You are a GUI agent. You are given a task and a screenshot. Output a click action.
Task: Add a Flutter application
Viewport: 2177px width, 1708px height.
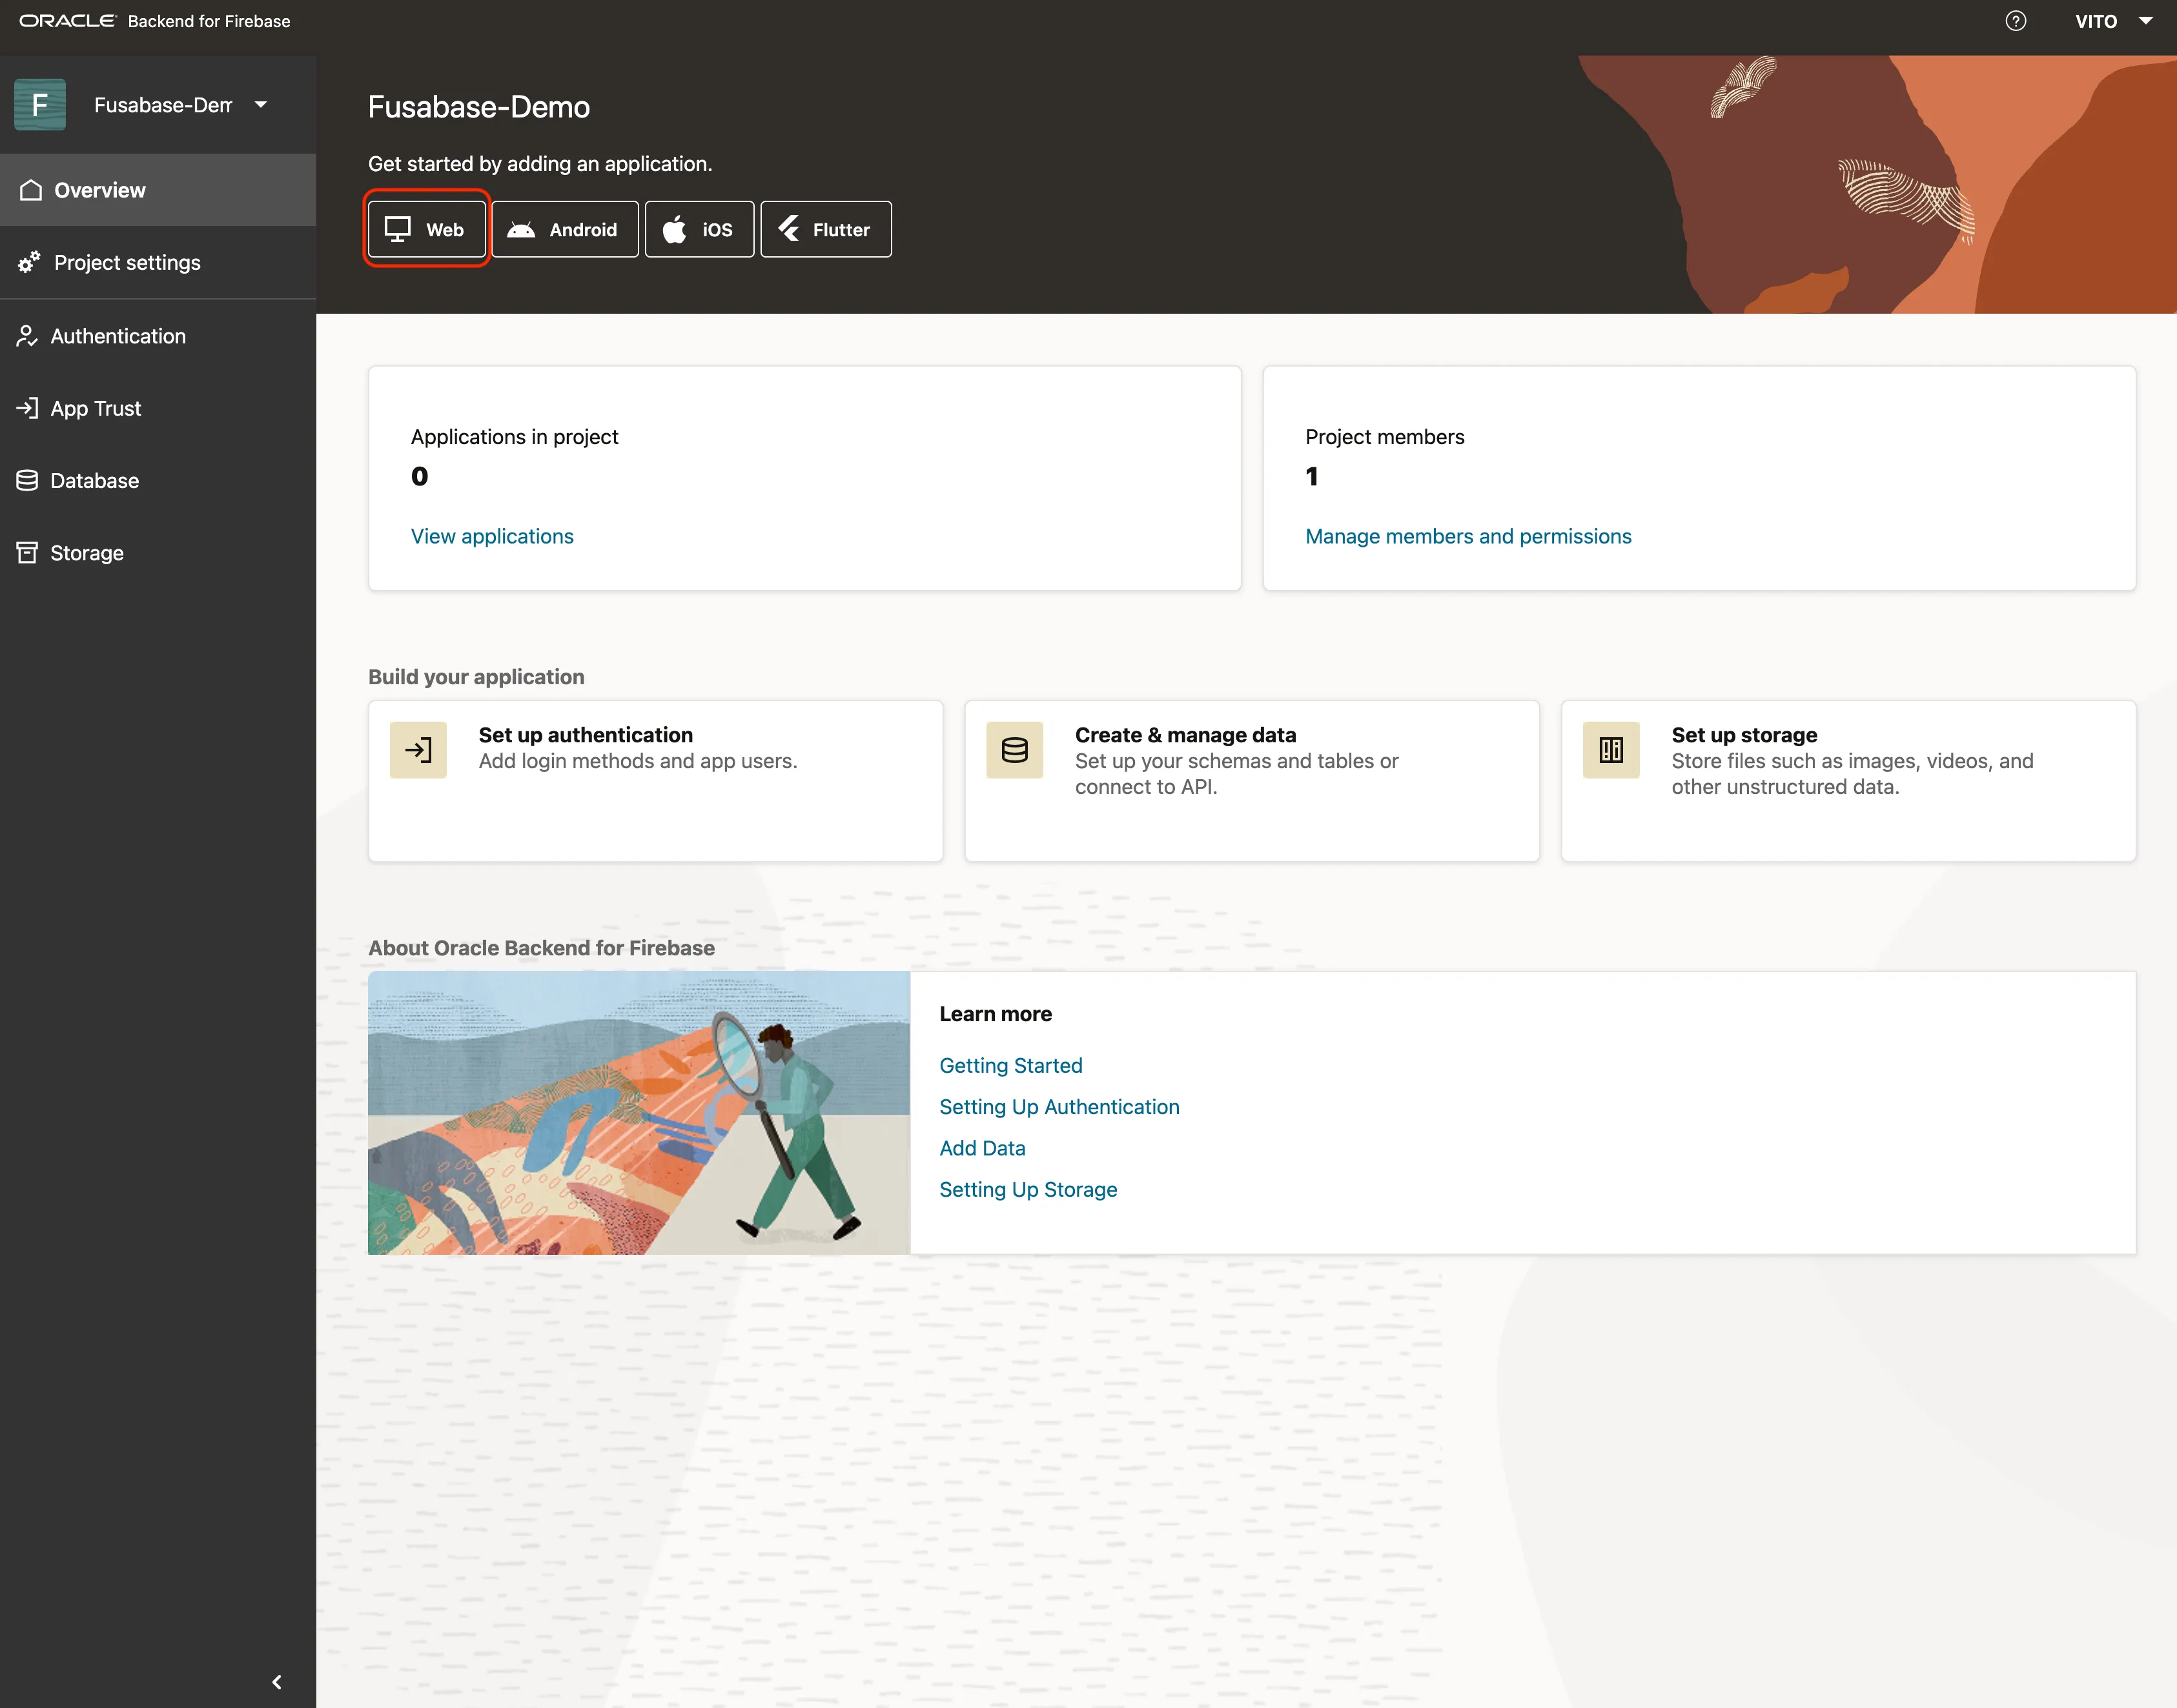coord(826,229)
